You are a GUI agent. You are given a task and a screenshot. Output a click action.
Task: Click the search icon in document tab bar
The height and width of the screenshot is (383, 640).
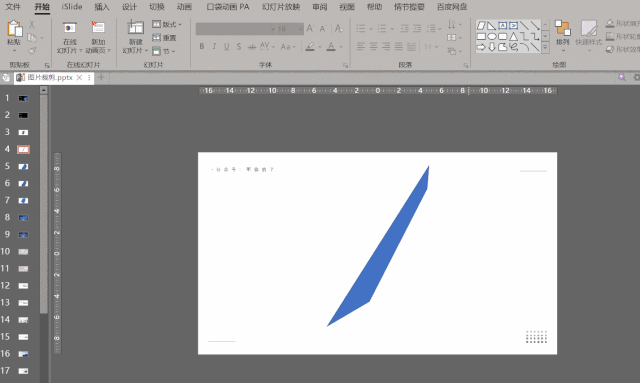622,77
